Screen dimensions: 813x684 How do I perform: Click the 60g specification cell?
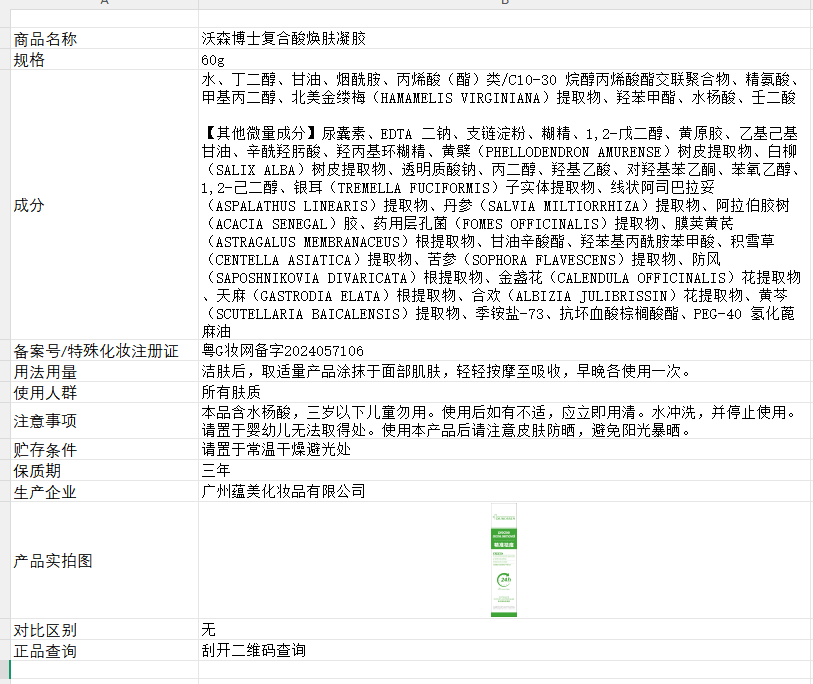point(505,60)
